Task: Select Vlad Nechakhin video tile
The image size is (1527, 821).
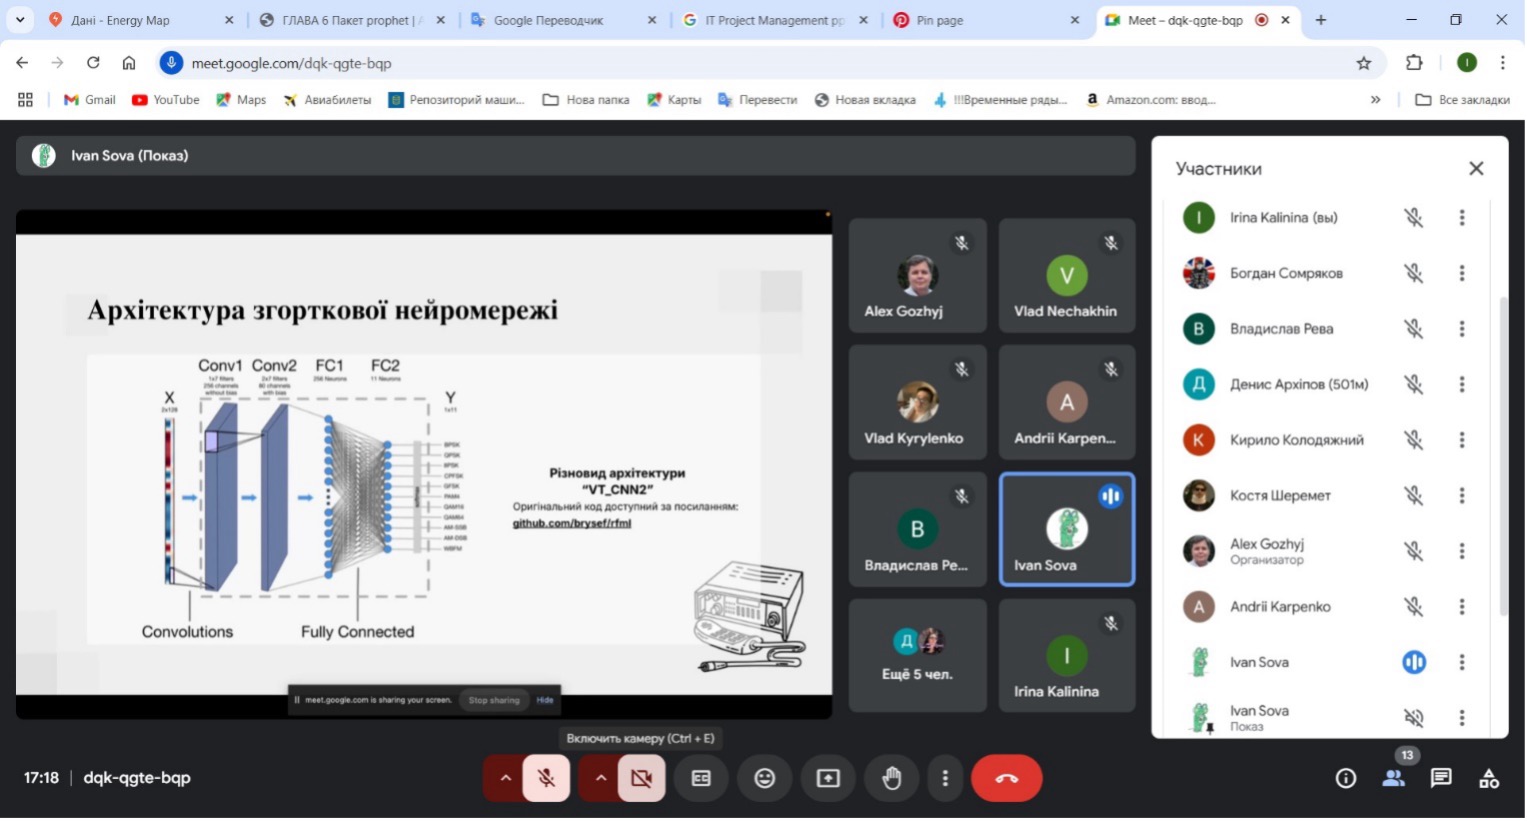Action: pyautogui.click(x=1067, y=276)
